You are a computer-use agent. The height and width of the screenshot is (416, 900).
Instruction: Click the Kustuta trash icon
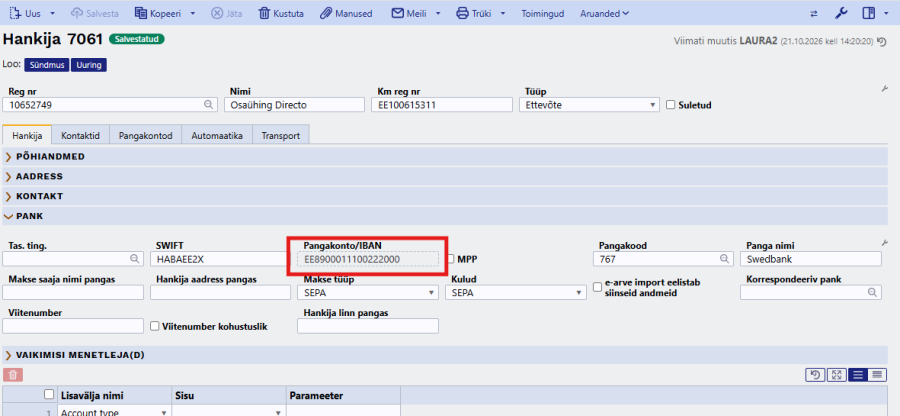click(x=264, y=13)
